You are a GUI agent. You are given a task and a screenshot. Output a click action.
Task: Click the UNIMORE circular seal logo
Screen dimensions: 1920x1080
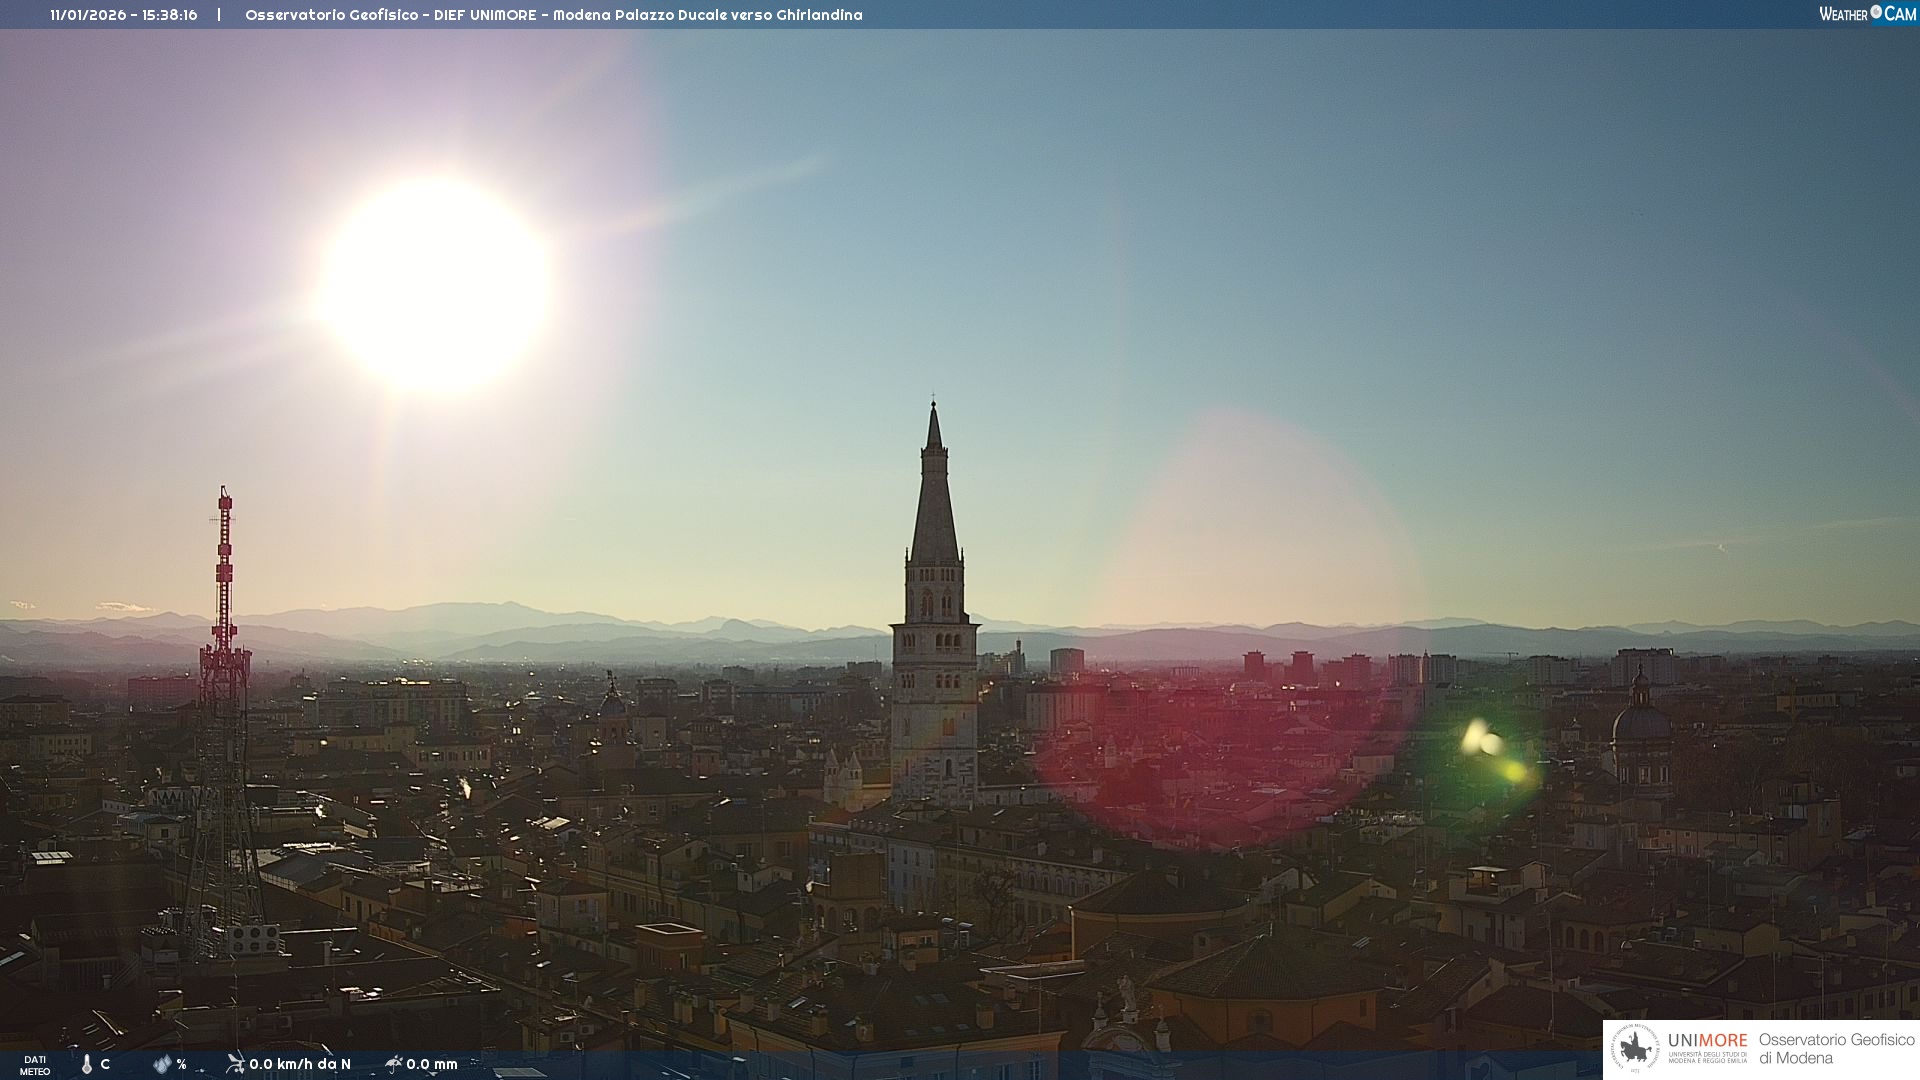pos(1636,1049)
